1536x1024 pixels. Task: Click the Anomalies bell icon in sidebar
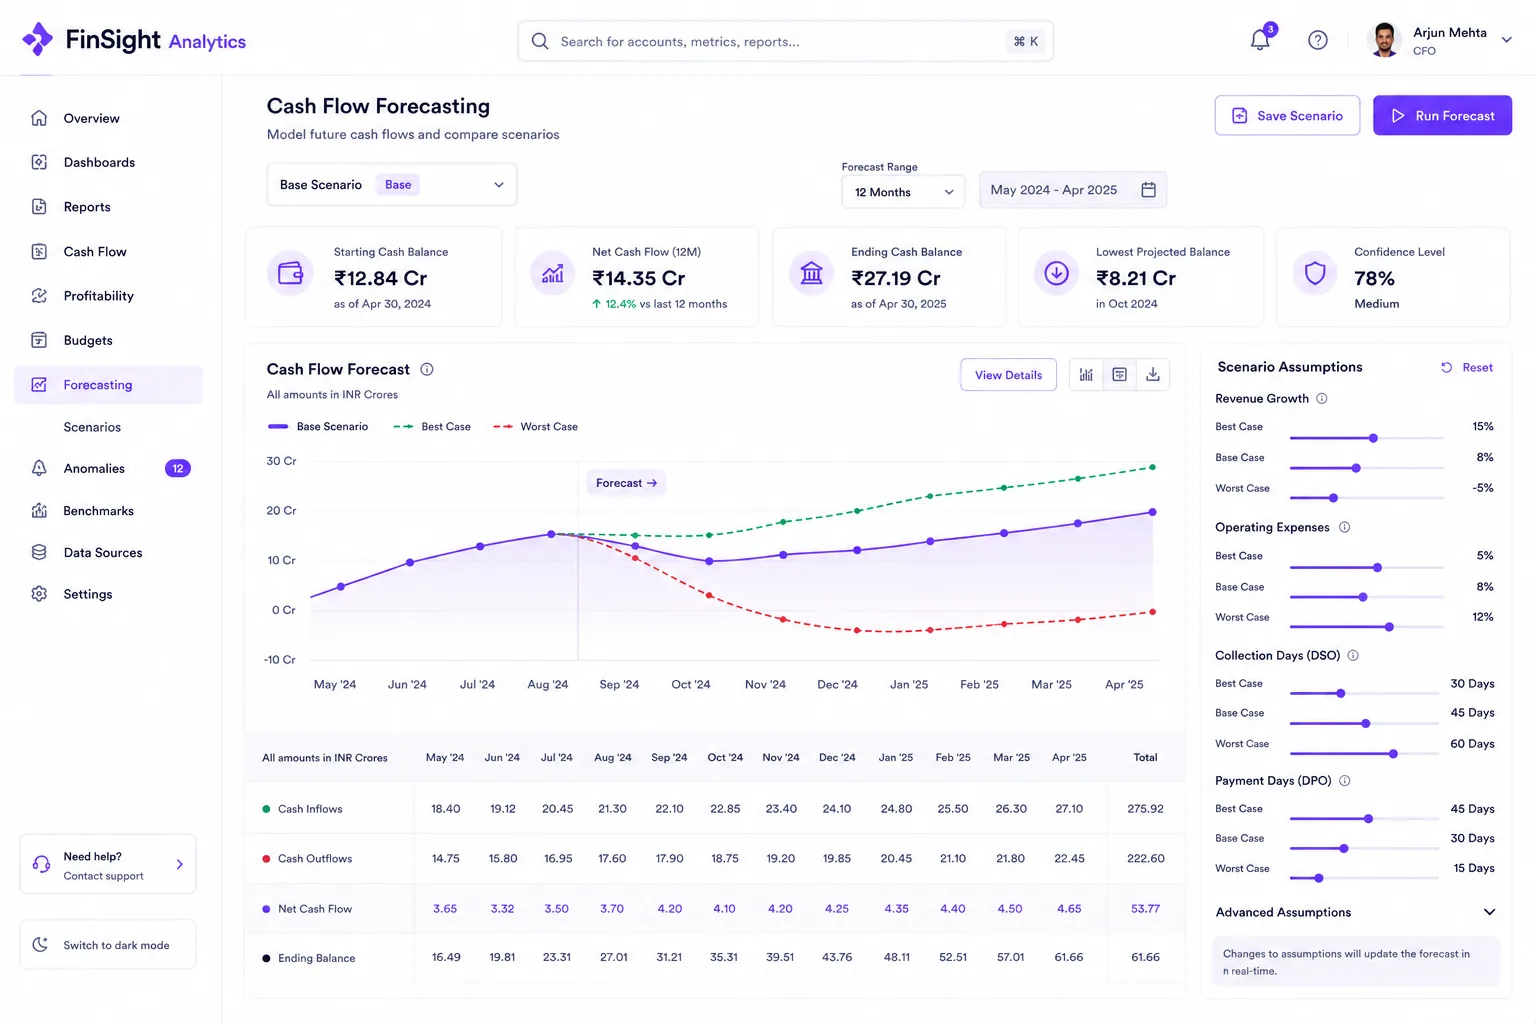click(39, 468)
